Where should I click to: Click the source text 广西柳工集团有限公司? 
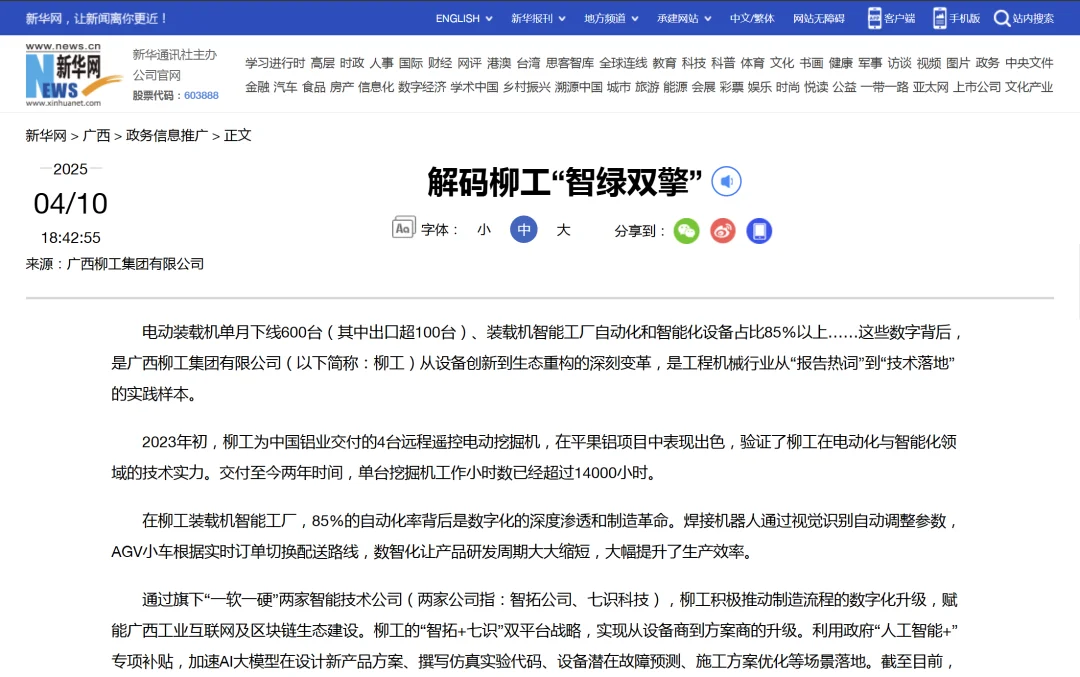click(135, 264)
